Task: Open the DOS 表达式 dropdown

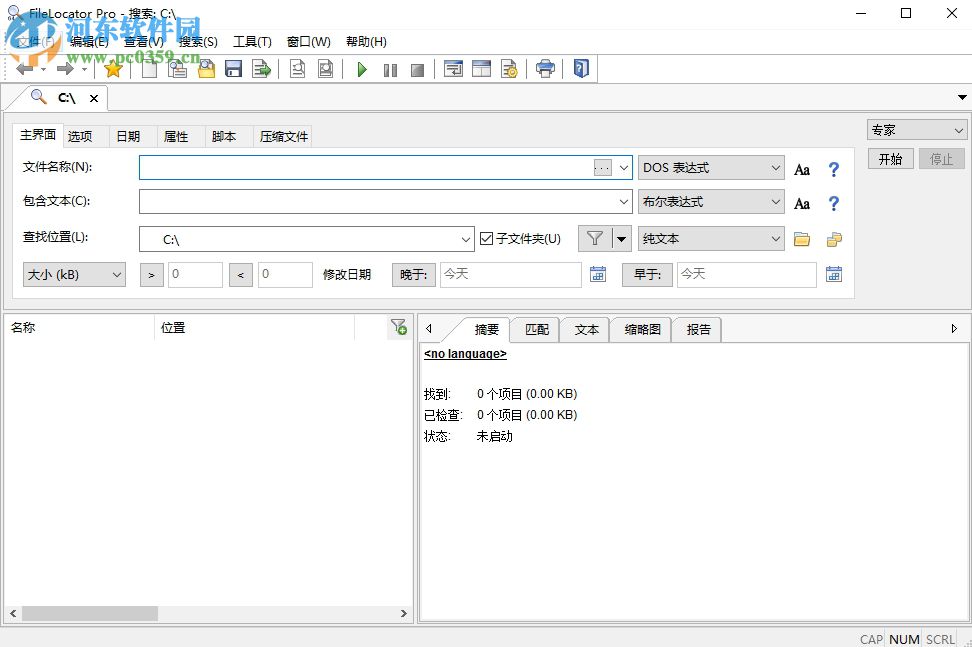Action: tap(711, 167)
